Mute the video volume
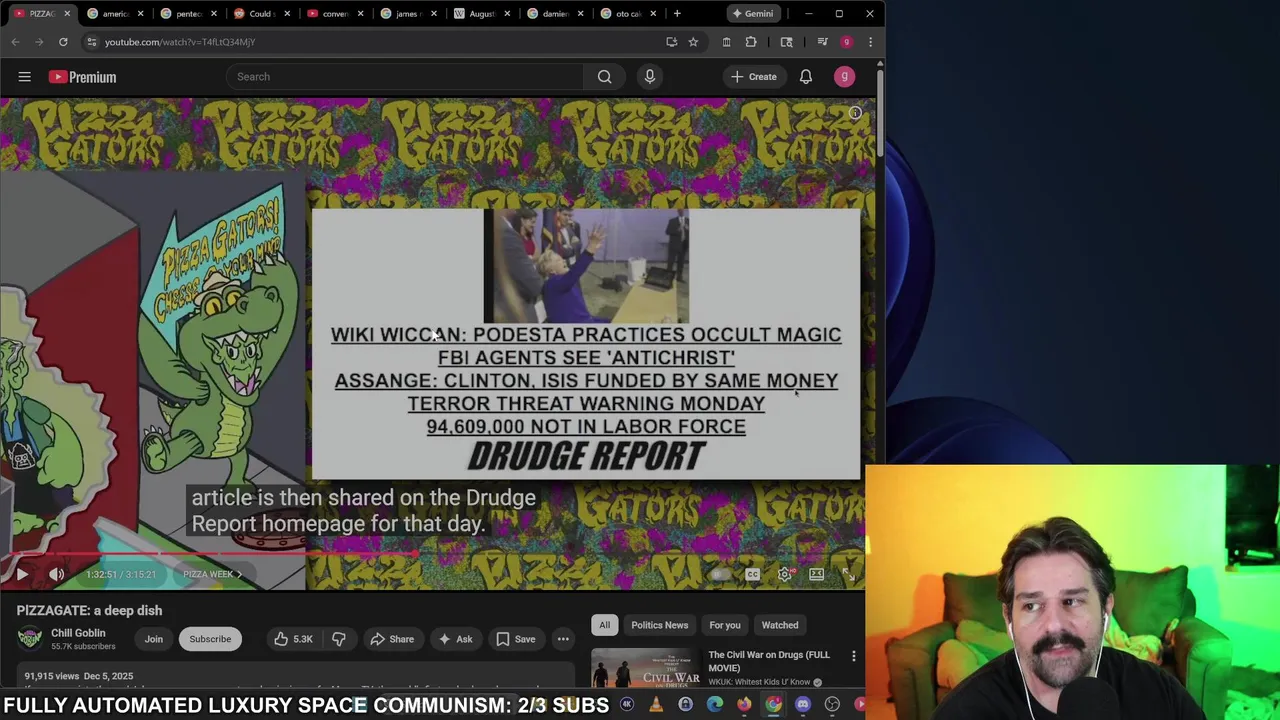Image resolution: width=1280 pixels, height=720 pixels. point(56,574)
